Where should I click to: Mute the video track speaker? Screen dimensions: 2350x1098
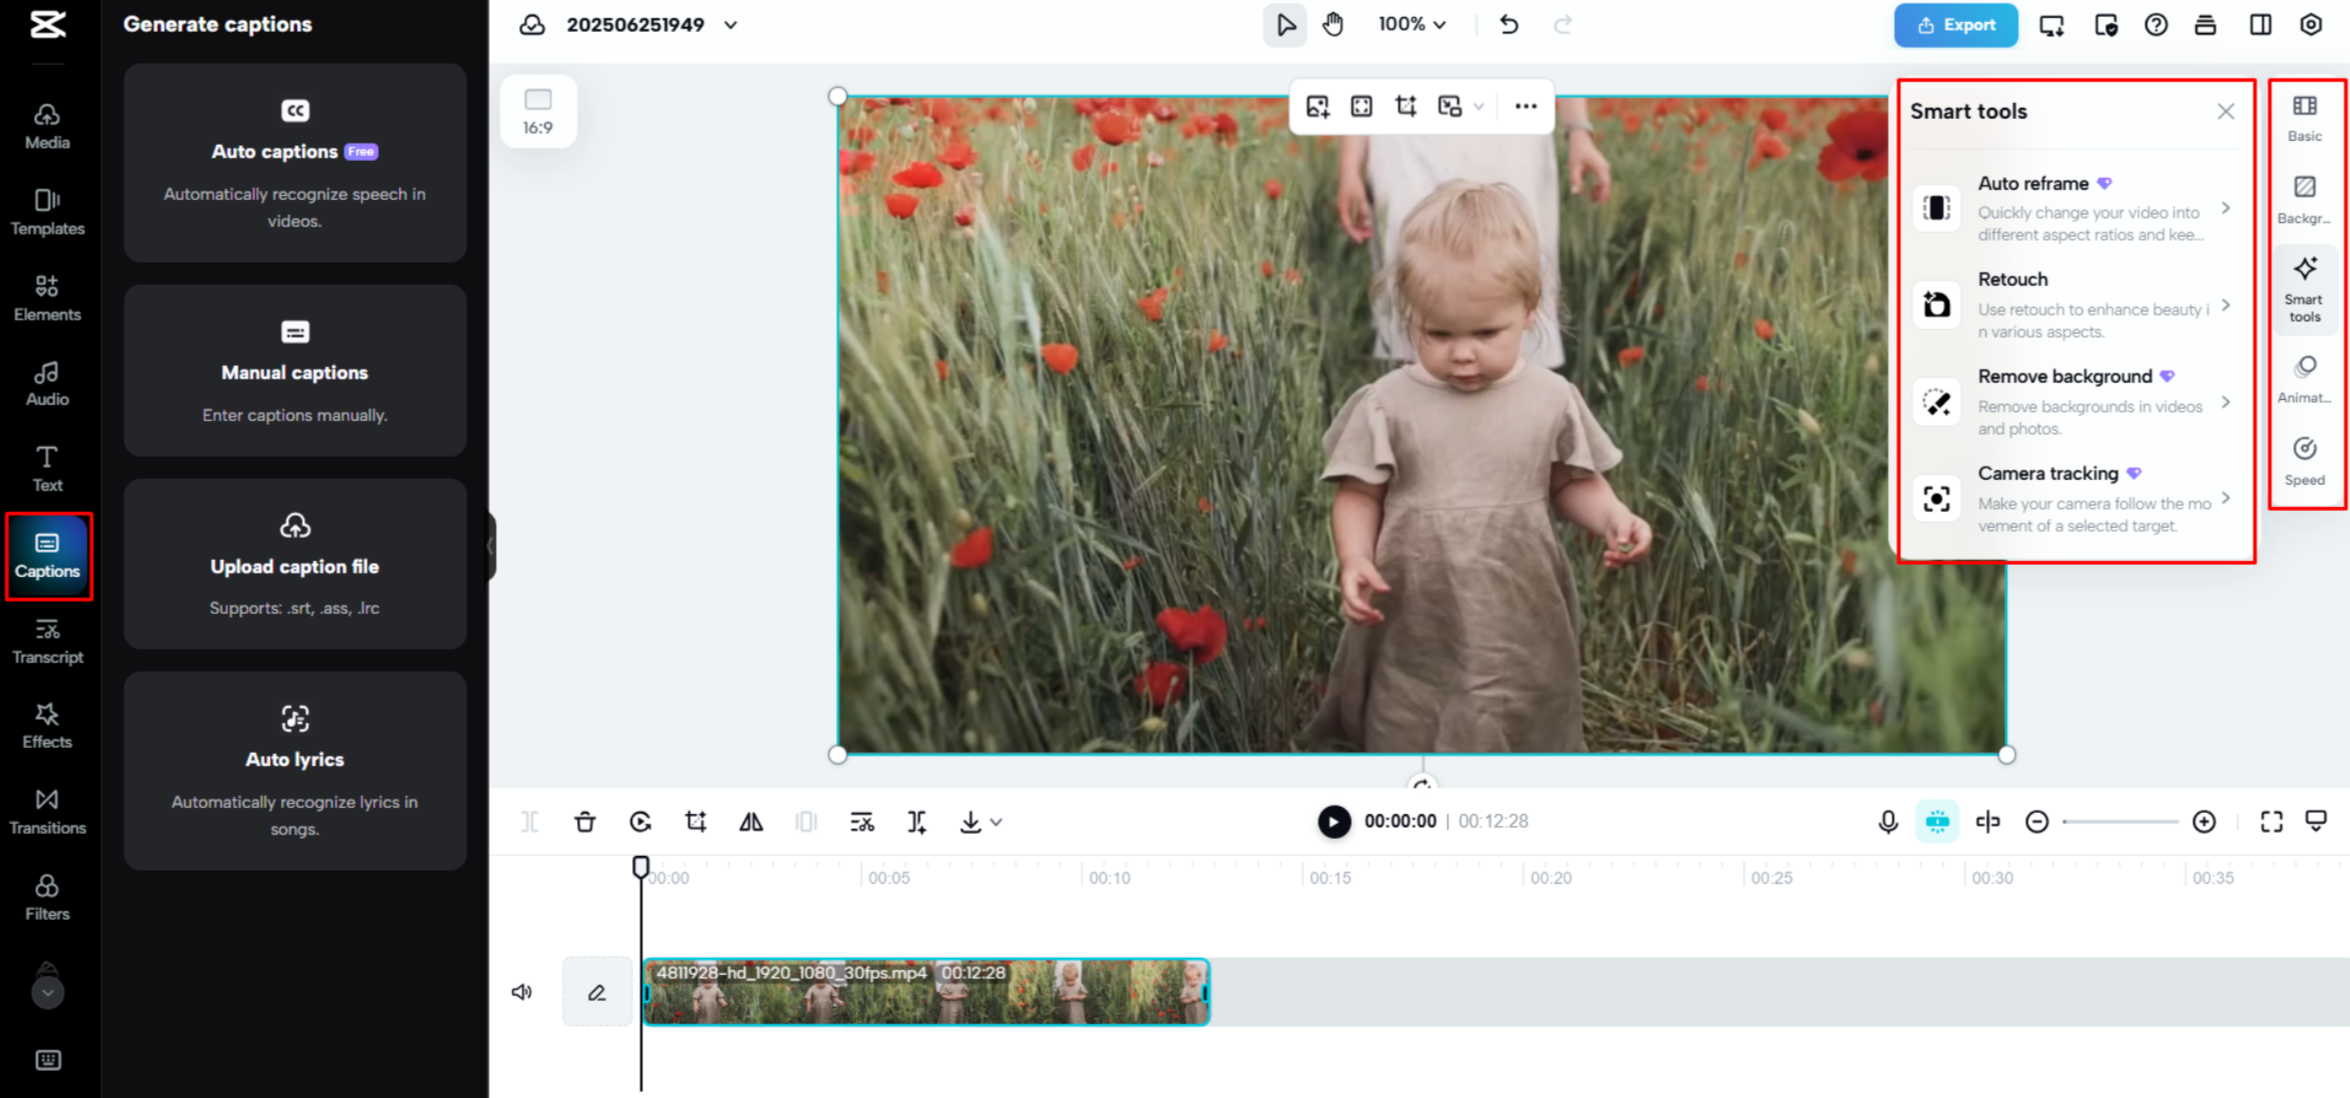click(522, 992)
